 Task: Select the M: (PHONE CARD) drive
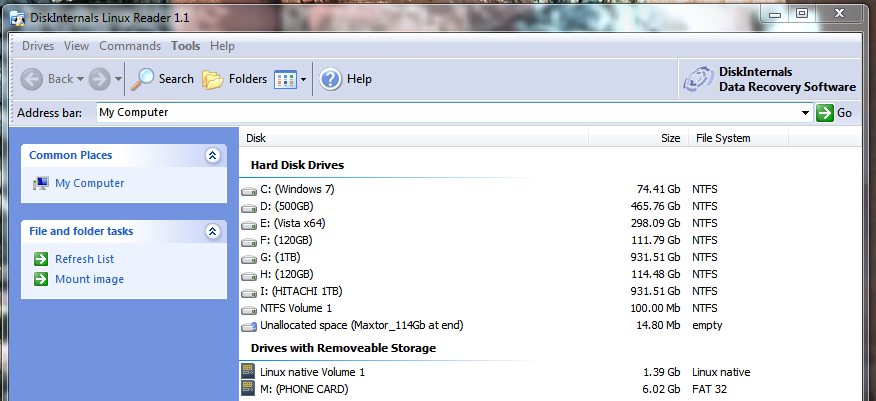[x=304, y=389]
